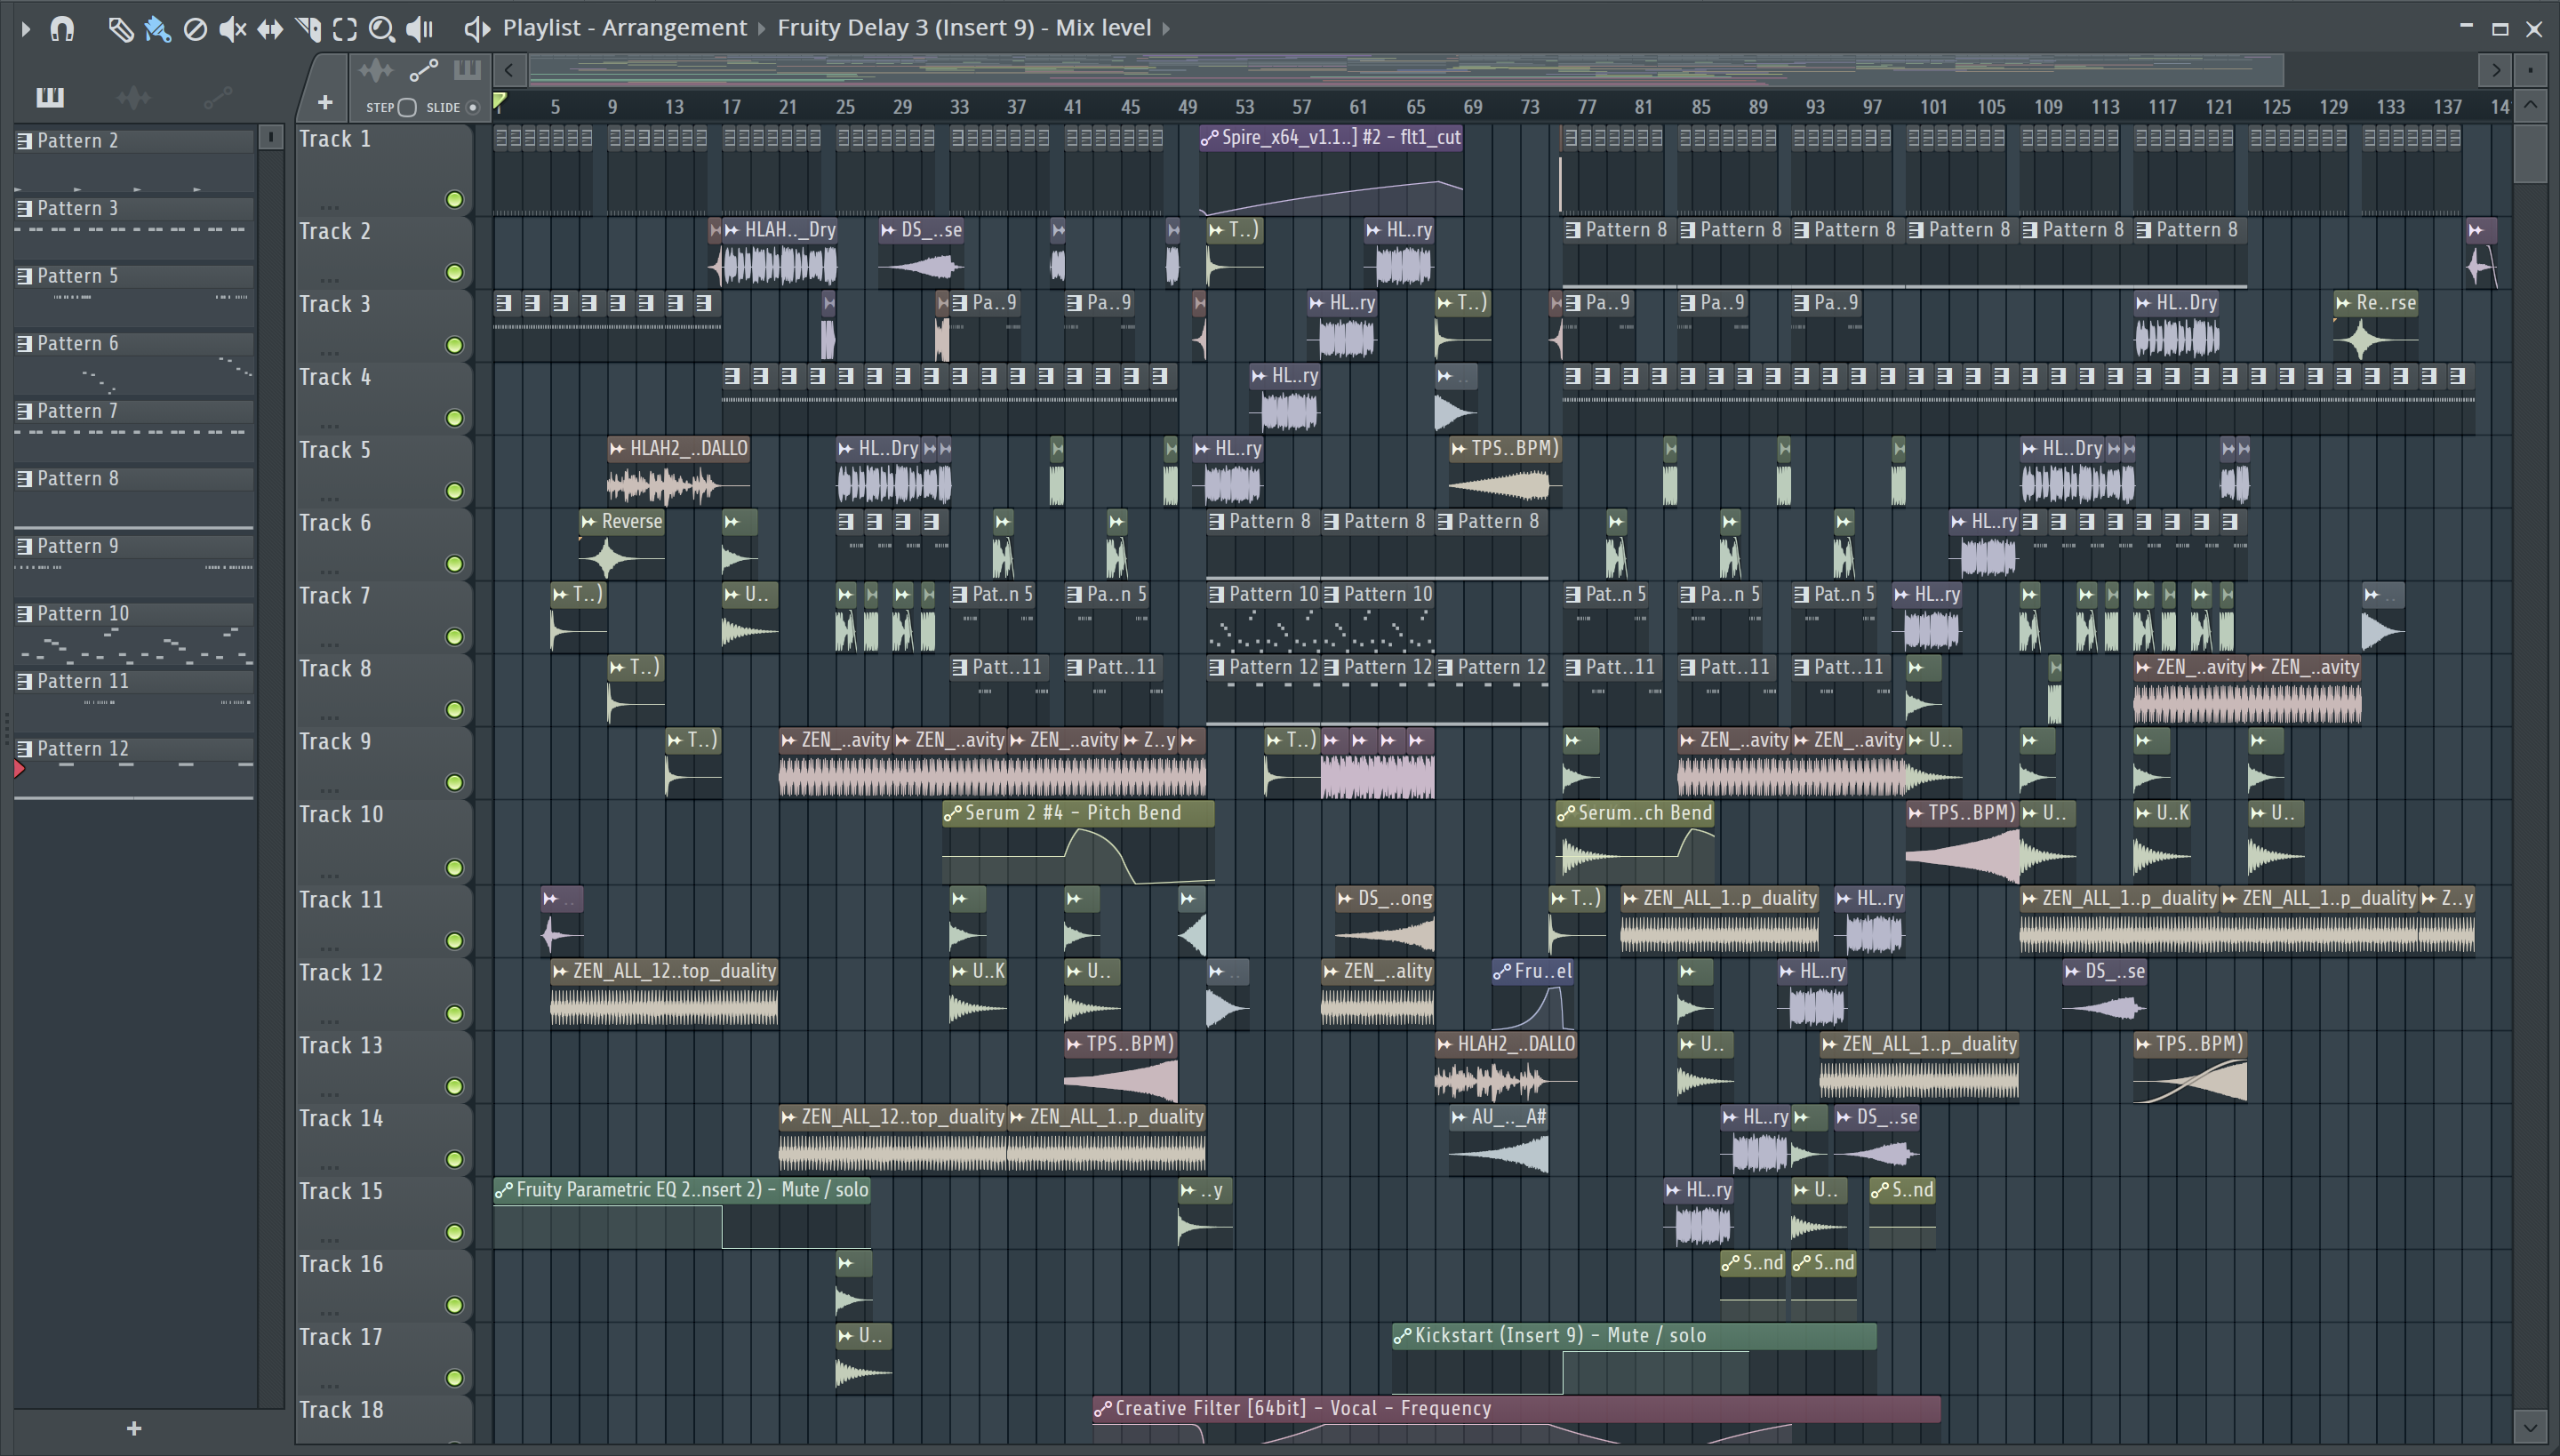Viewport: 2560px width, 1456px height.
Task: Click the Playback scrub speaker tool
Action: (x=420, y=29)
